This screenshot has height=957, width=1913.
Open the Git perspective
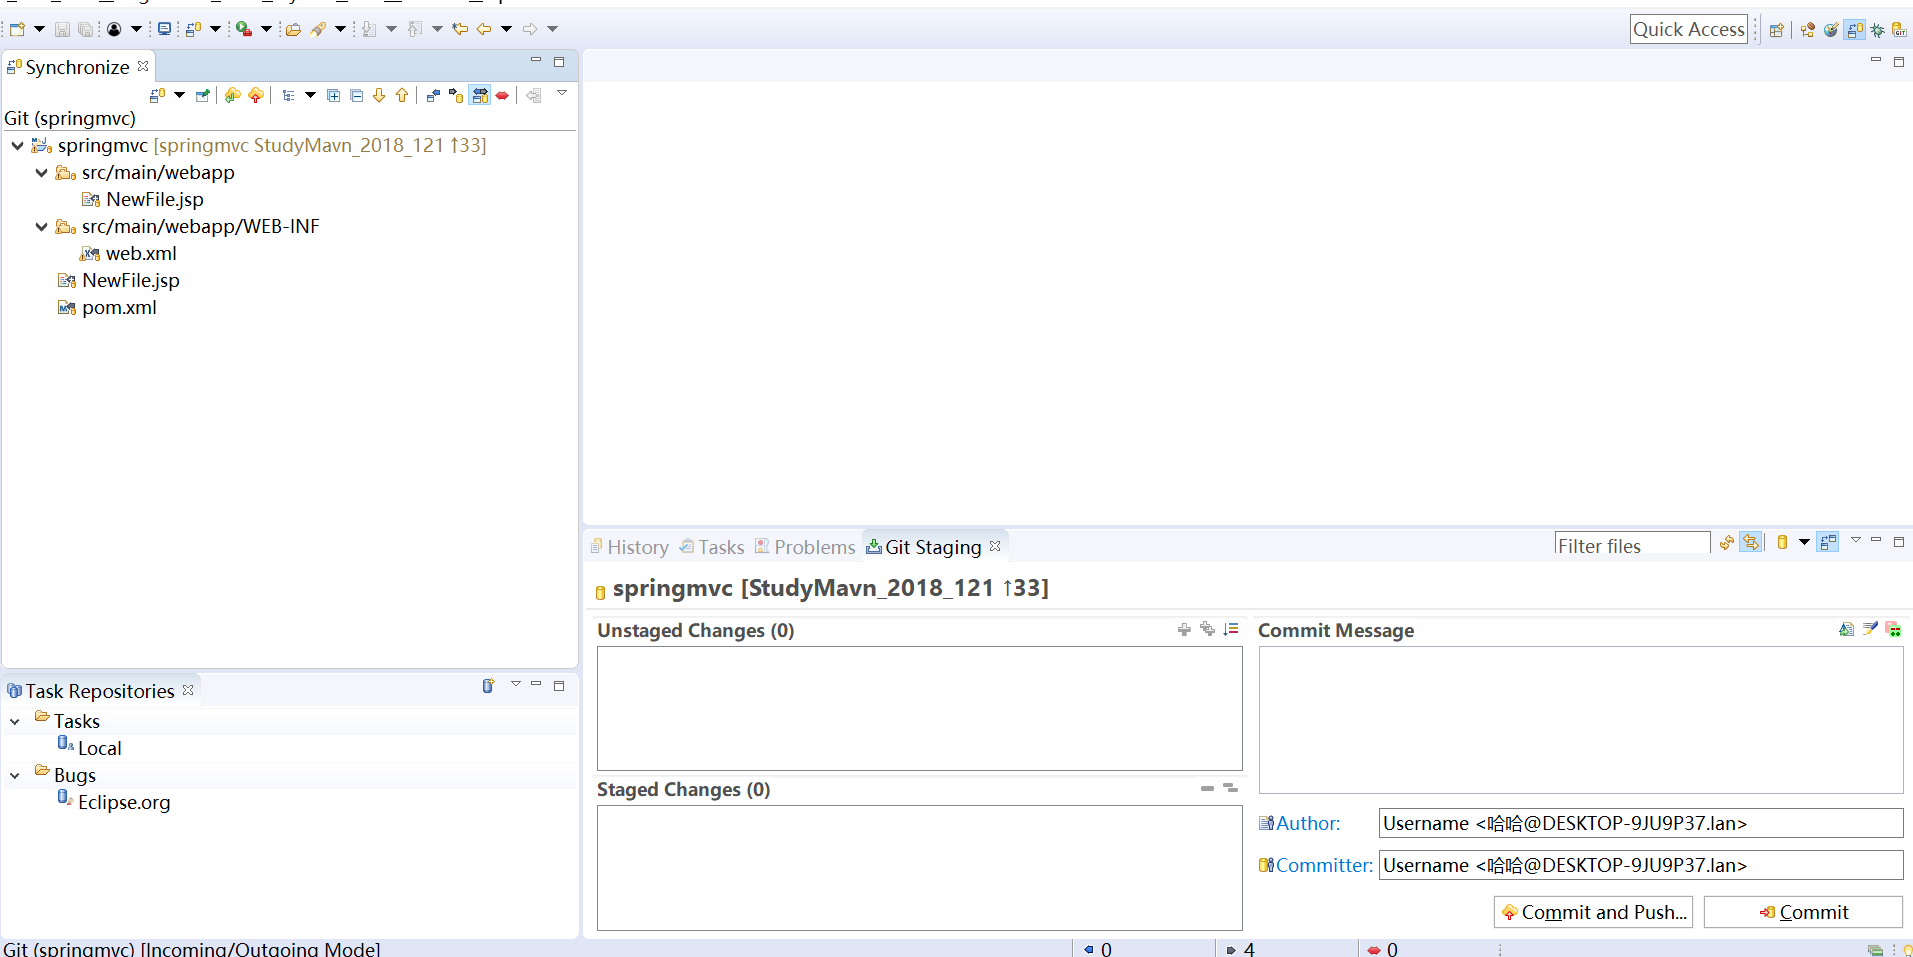point(1899,30)
